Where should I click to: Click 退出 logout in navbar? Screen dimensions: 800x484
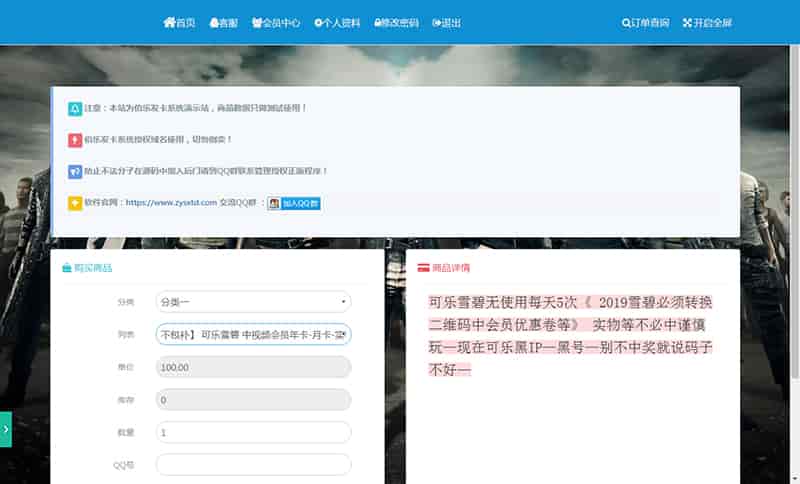coord(446,23)
